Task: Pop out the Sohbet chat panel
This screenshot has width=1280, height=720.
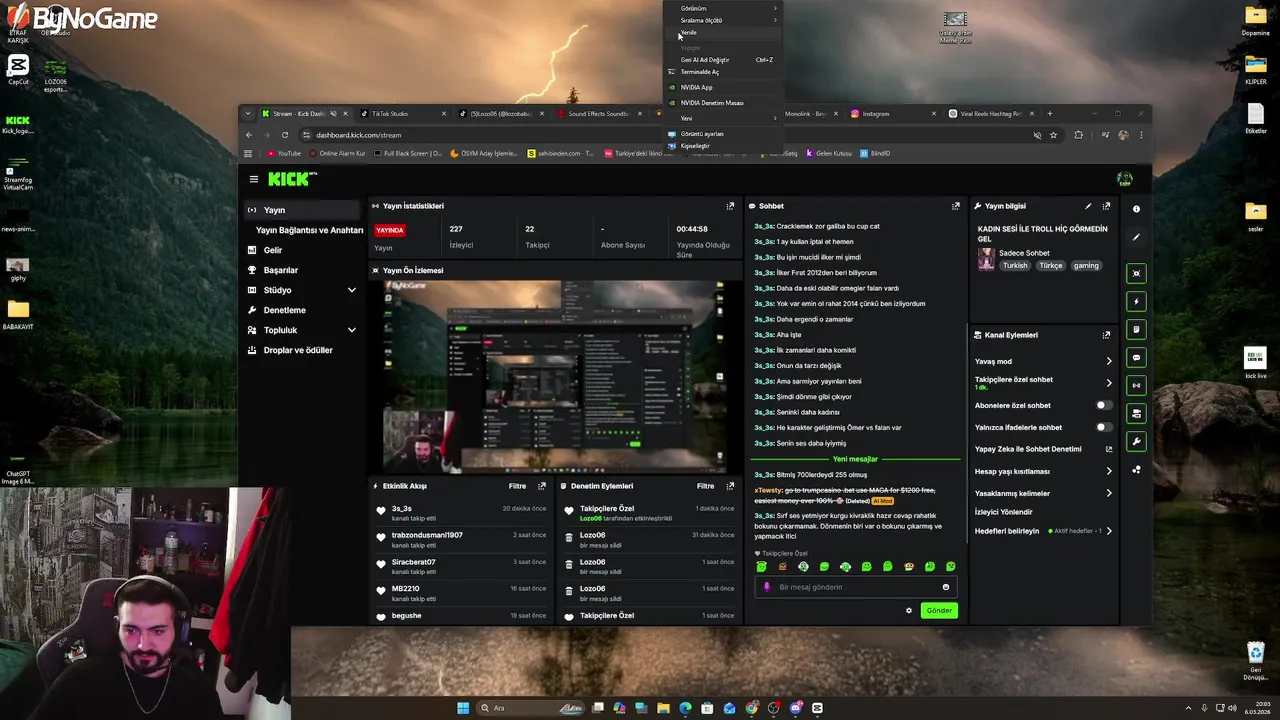Action: click(956, 206)
